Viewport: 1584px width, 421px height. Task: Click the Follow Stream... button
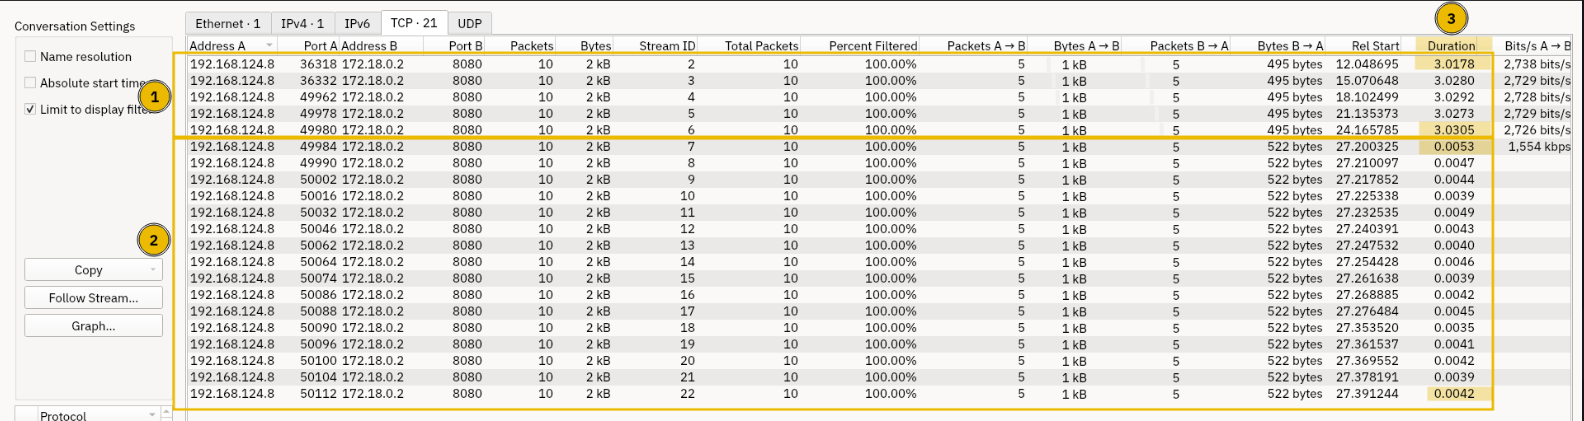(93, 298)
